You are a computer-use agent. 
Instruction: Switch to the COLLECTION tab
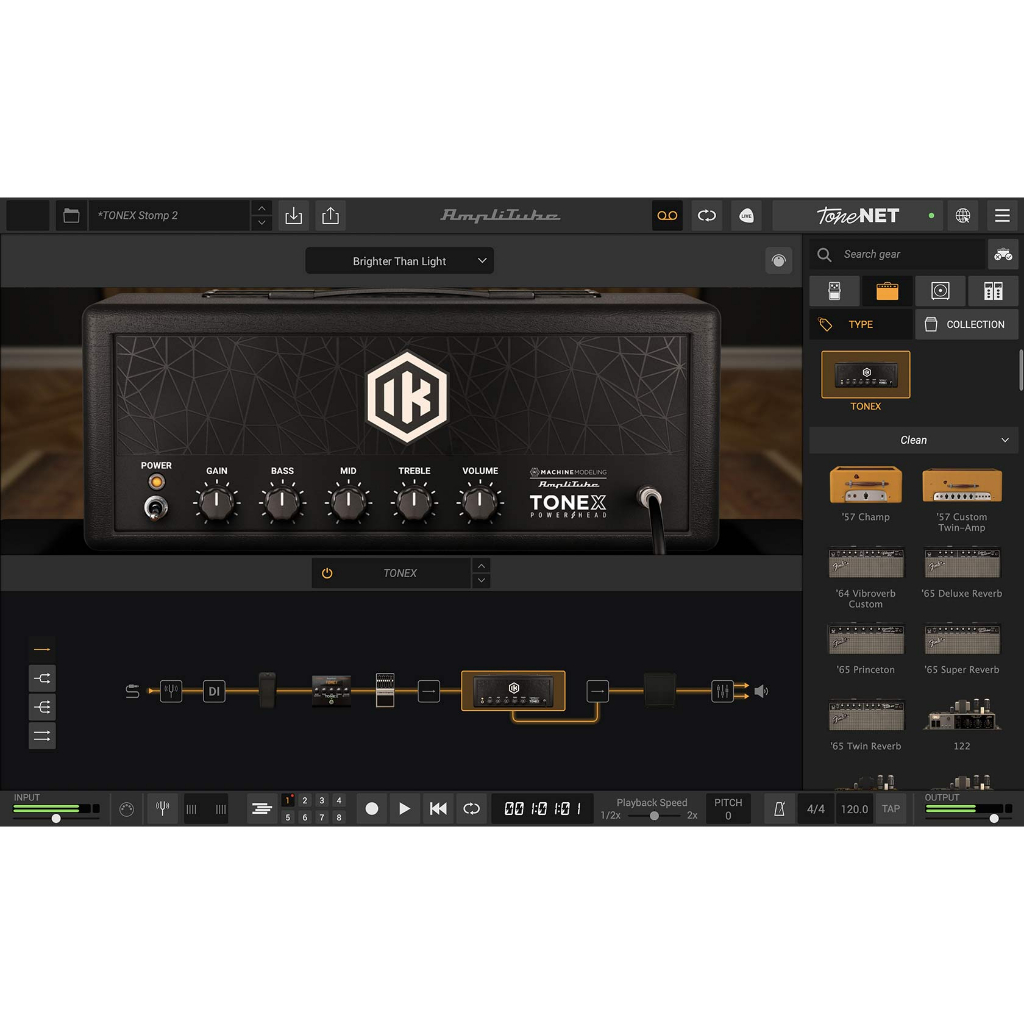965,324
